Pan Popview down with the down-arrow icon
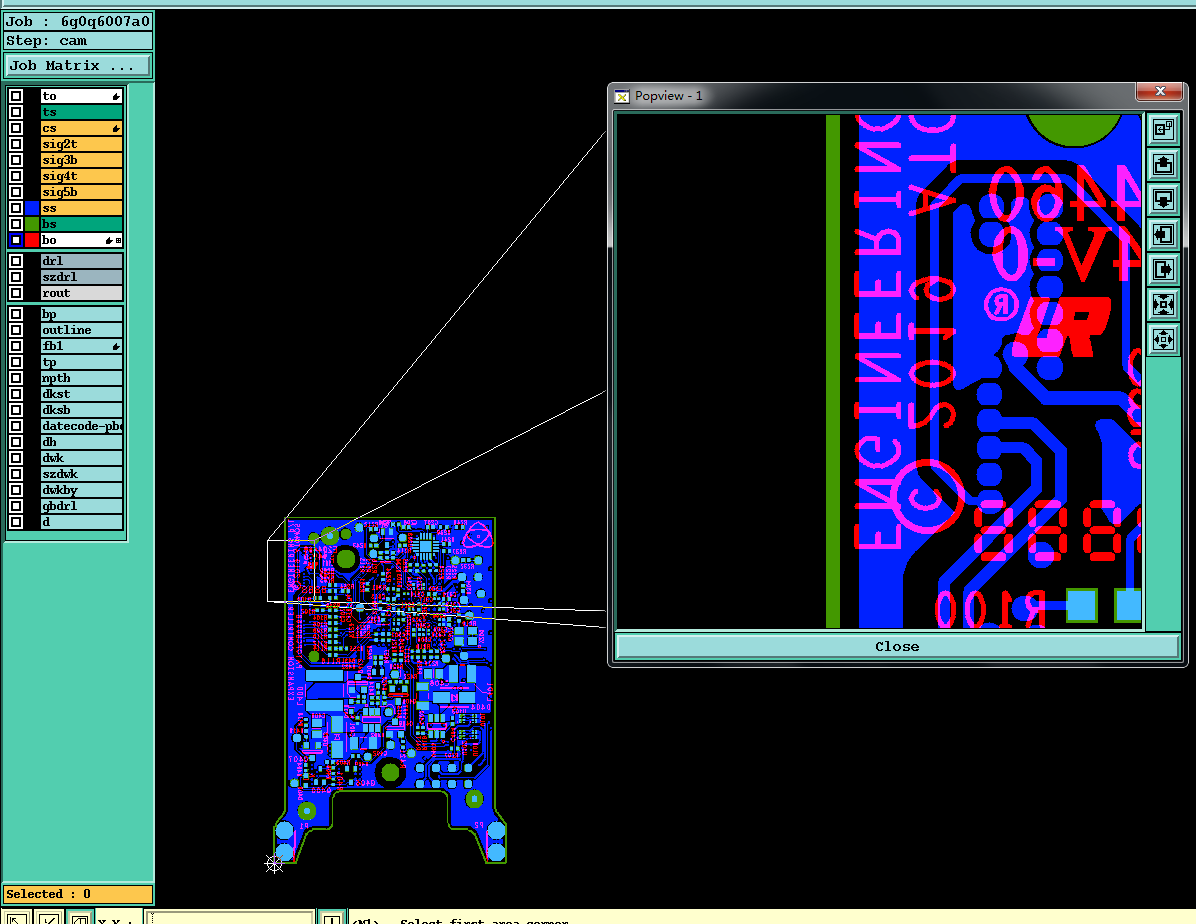 [1163, 199]
